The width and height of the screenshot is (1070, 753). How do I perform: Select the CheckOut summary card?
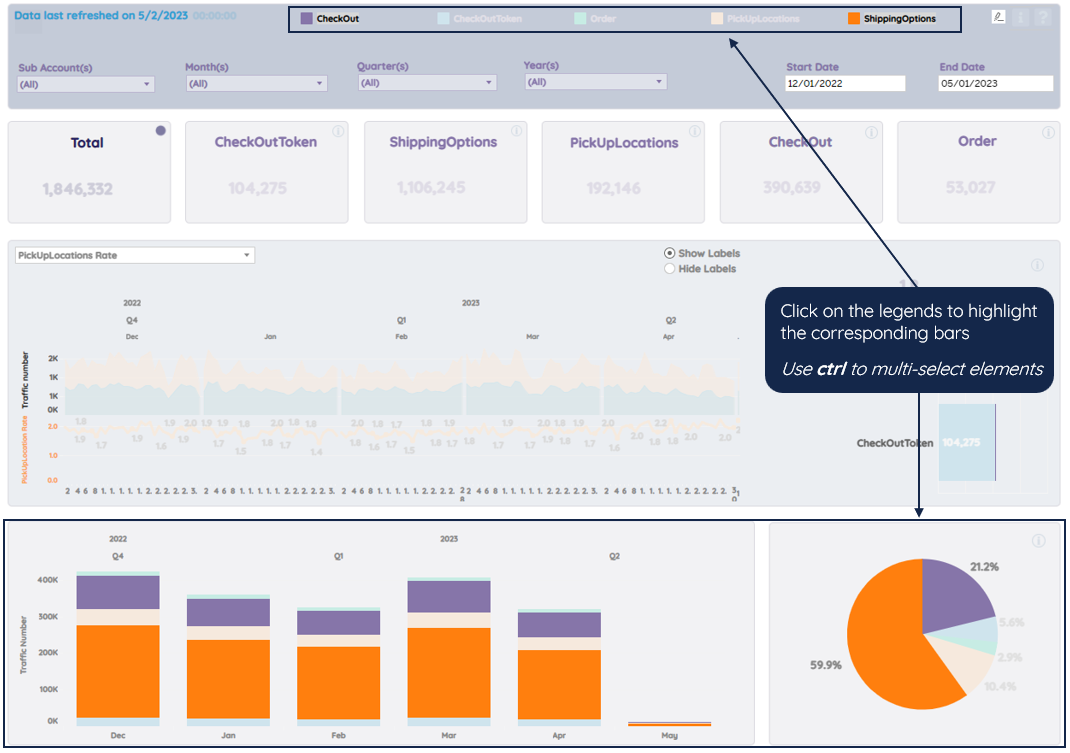click(801, 172)
